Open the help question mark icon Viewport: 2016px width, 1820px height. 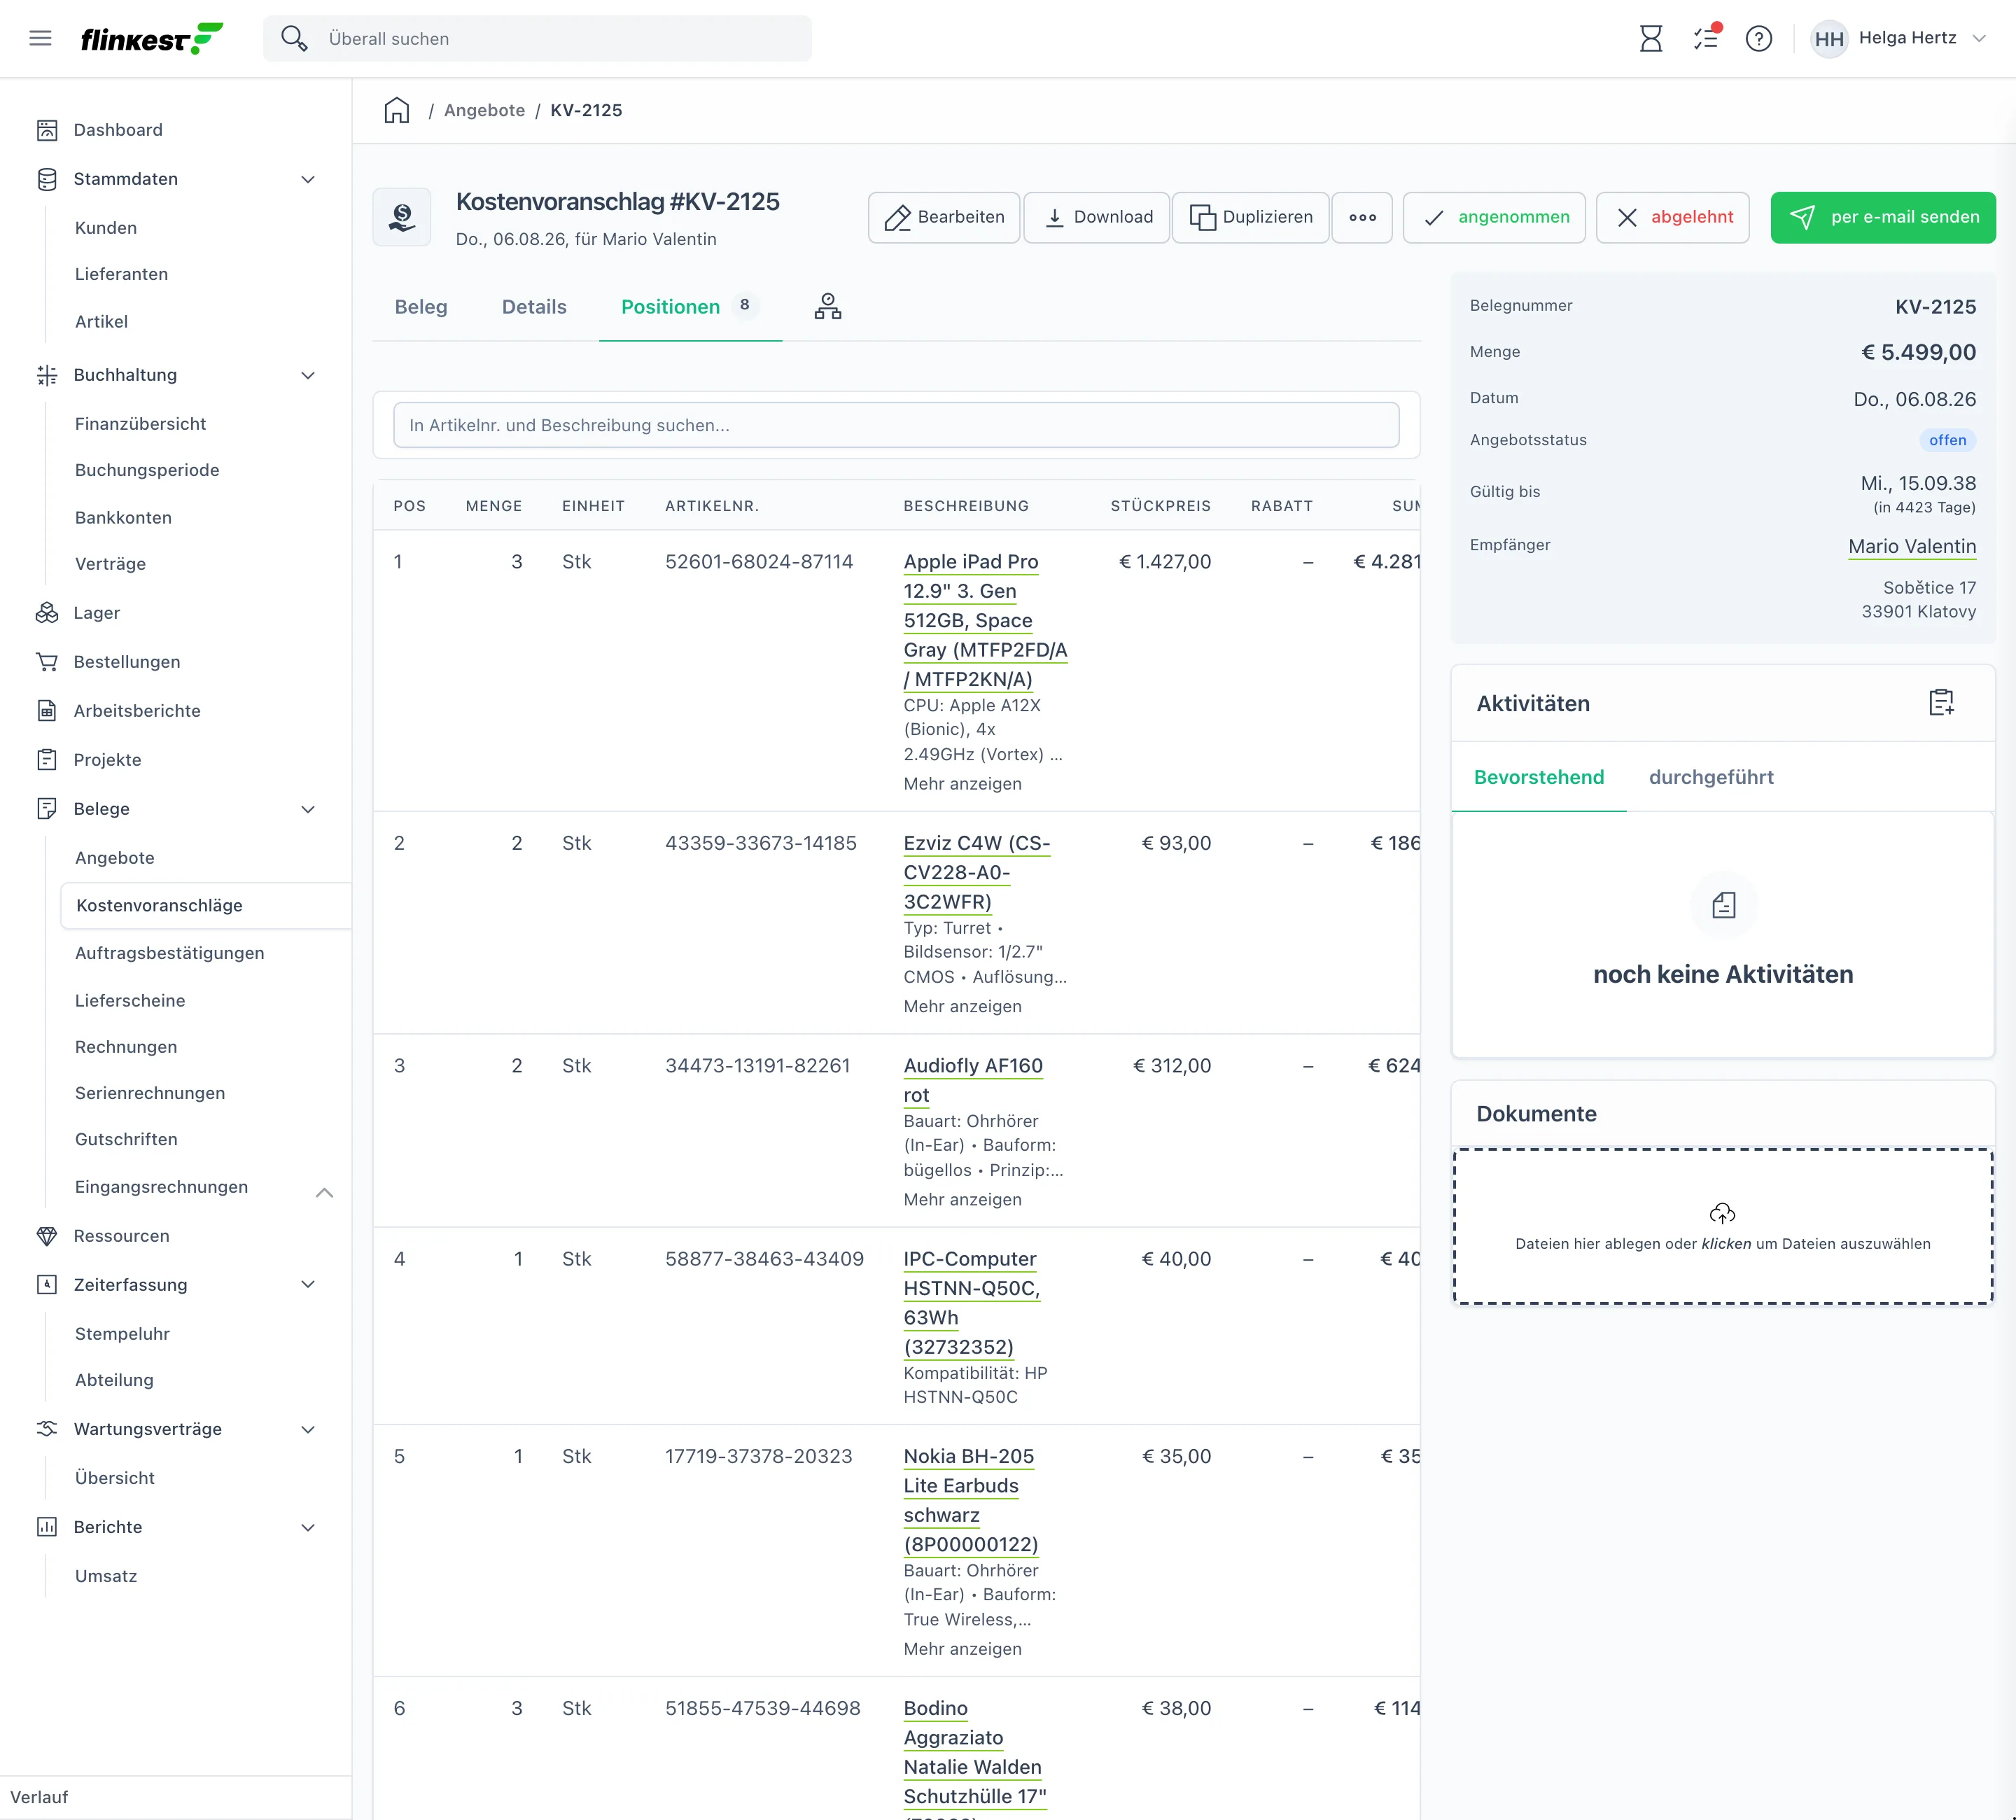[1759, 38]
